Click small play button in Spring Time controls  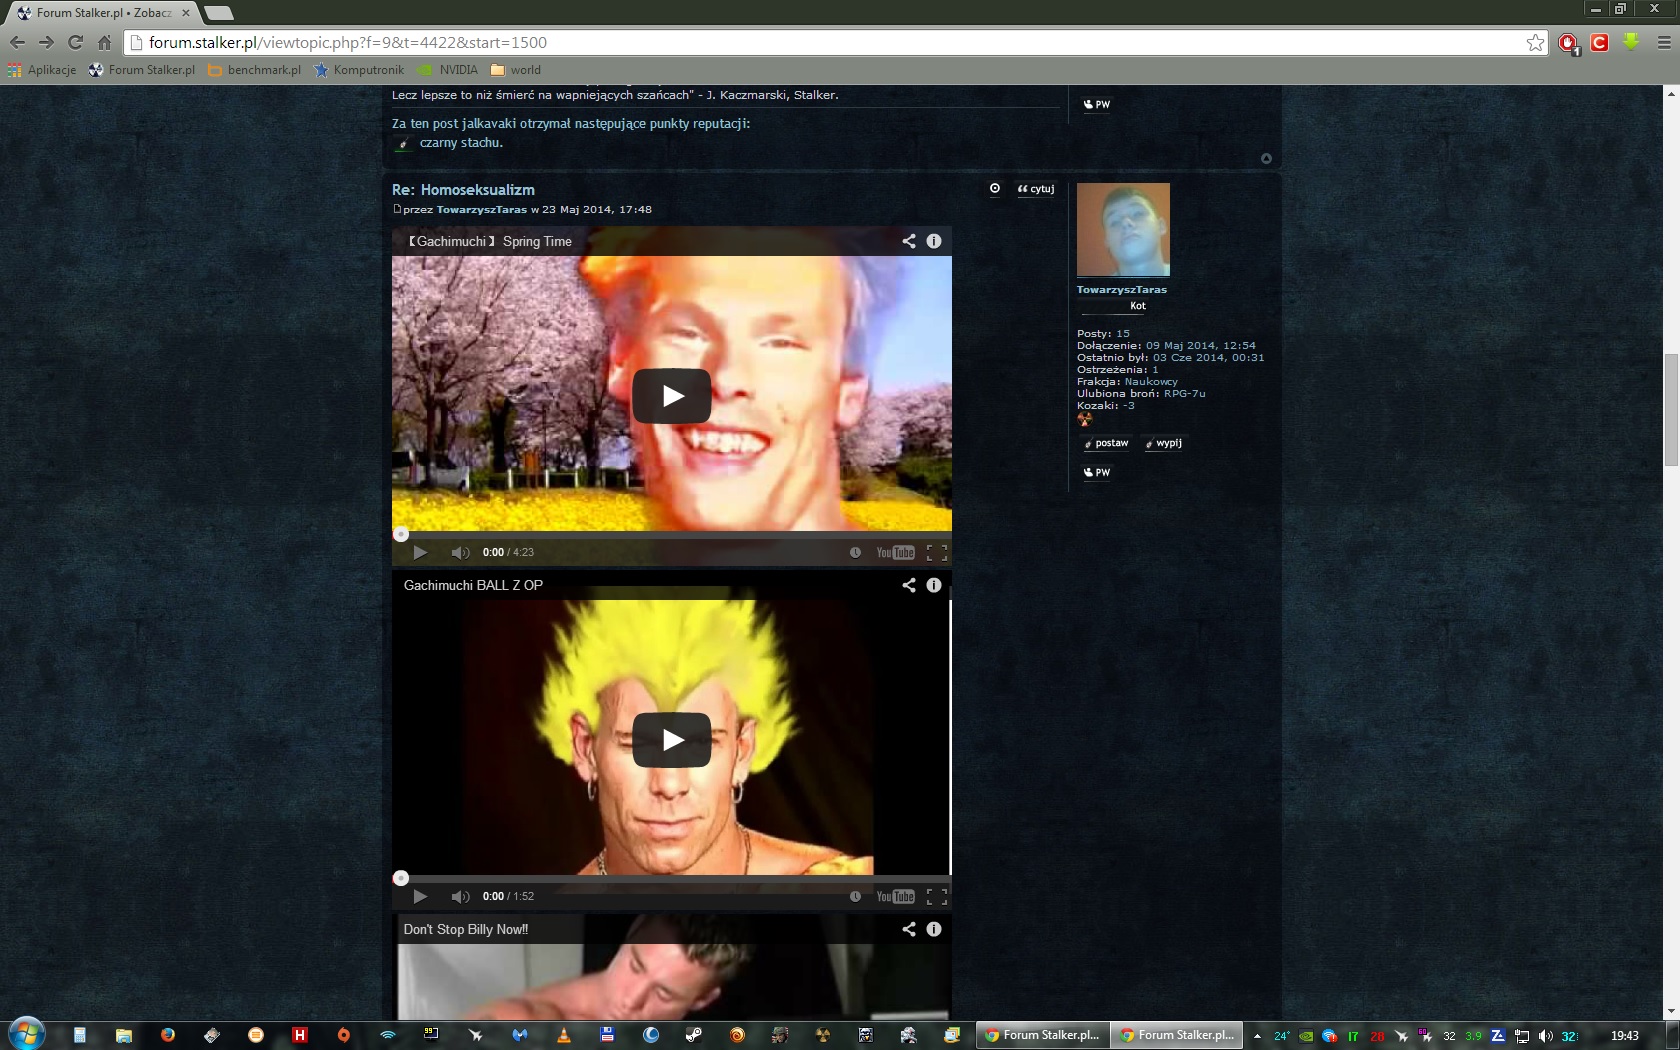click(x=420, y=552)
